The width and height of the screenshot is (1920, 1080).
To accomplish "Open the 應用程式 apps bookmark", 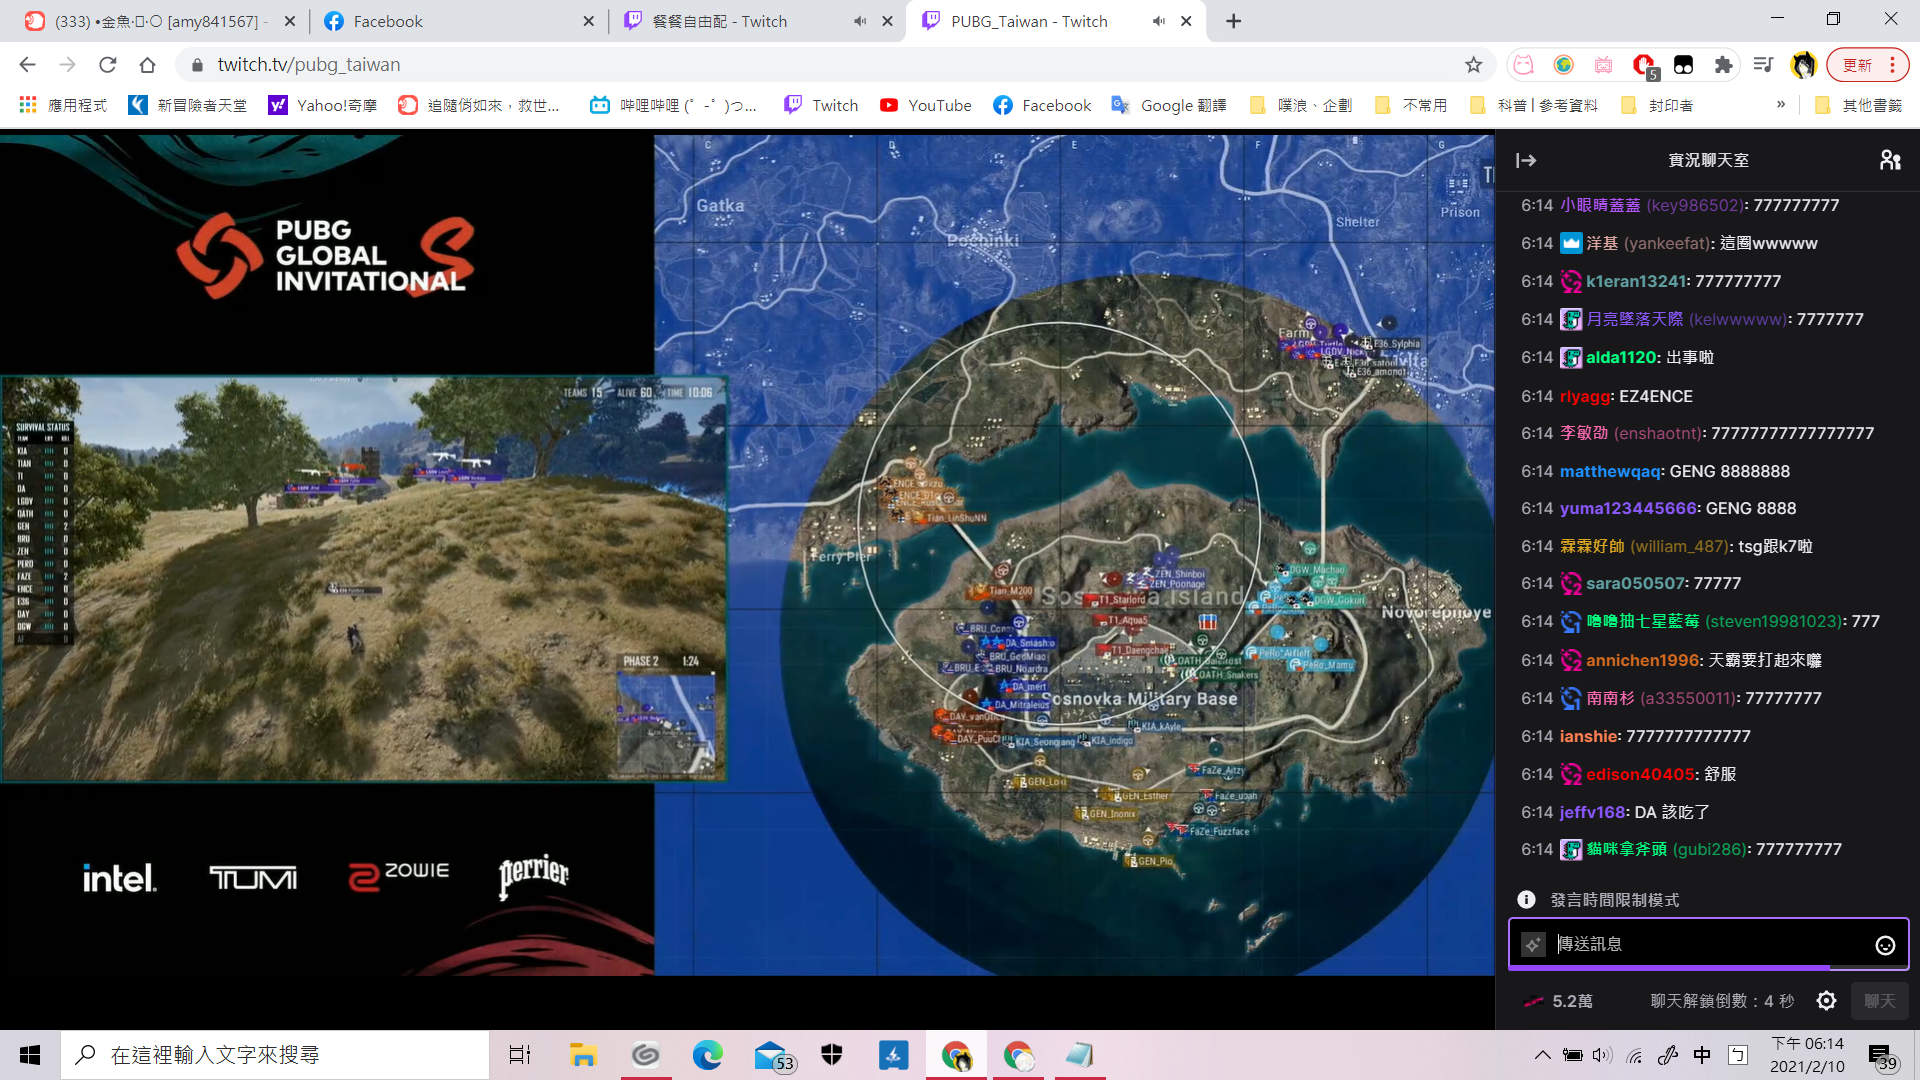I will [63, 105].
